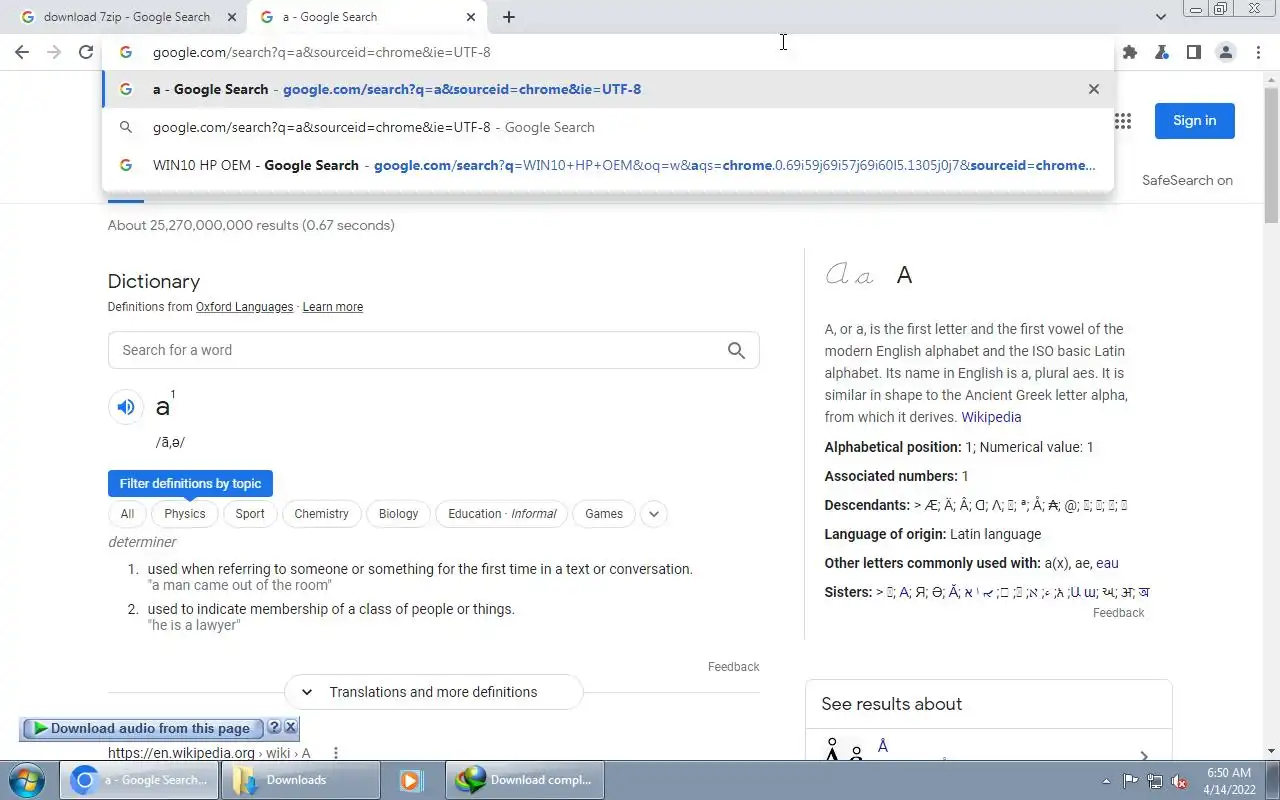The height and width of the screenshot is (800, 1280).
Task: Open the tab search dropdown arrow
Action: pyautogui.click(x=1160, y=17)
